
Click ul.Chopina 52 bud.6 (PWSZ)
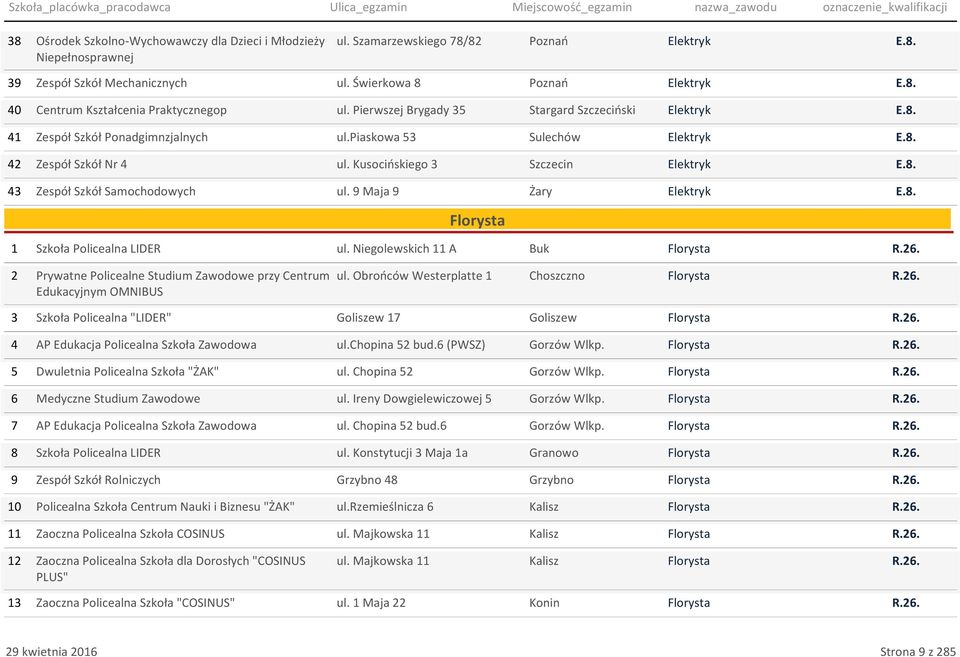pos(411,345)
